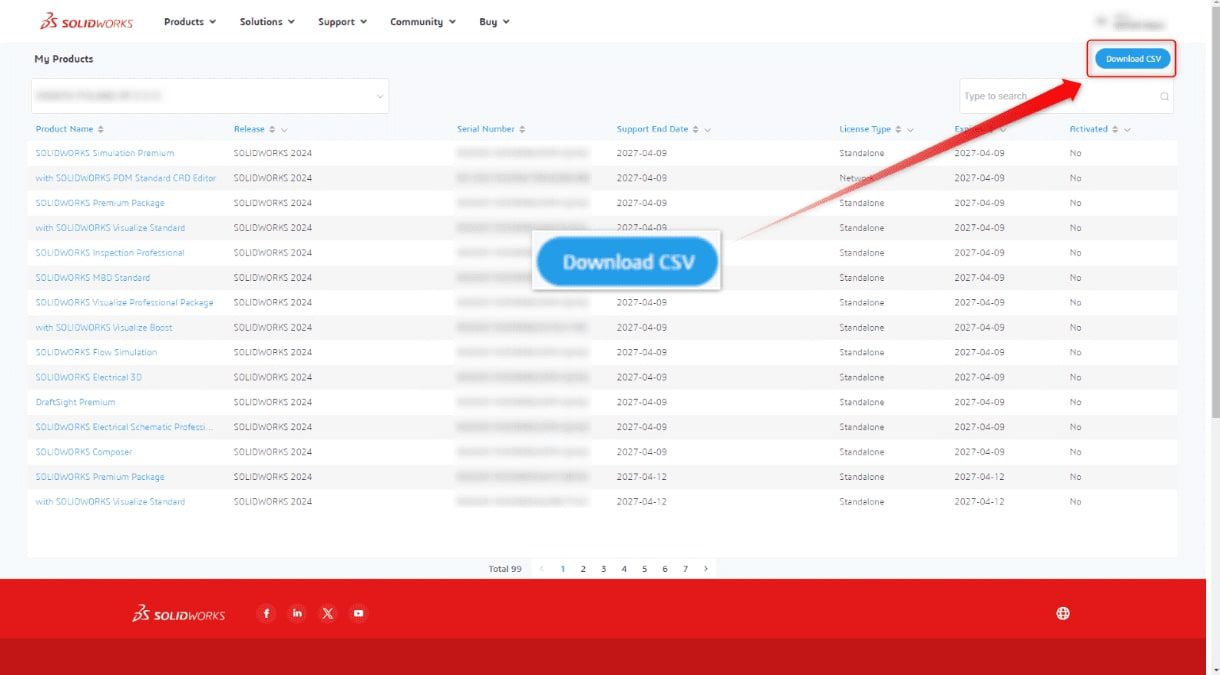Open the Release column filter chevron
The height and width of the screenshot is (675, 1220).
(284, 130)
